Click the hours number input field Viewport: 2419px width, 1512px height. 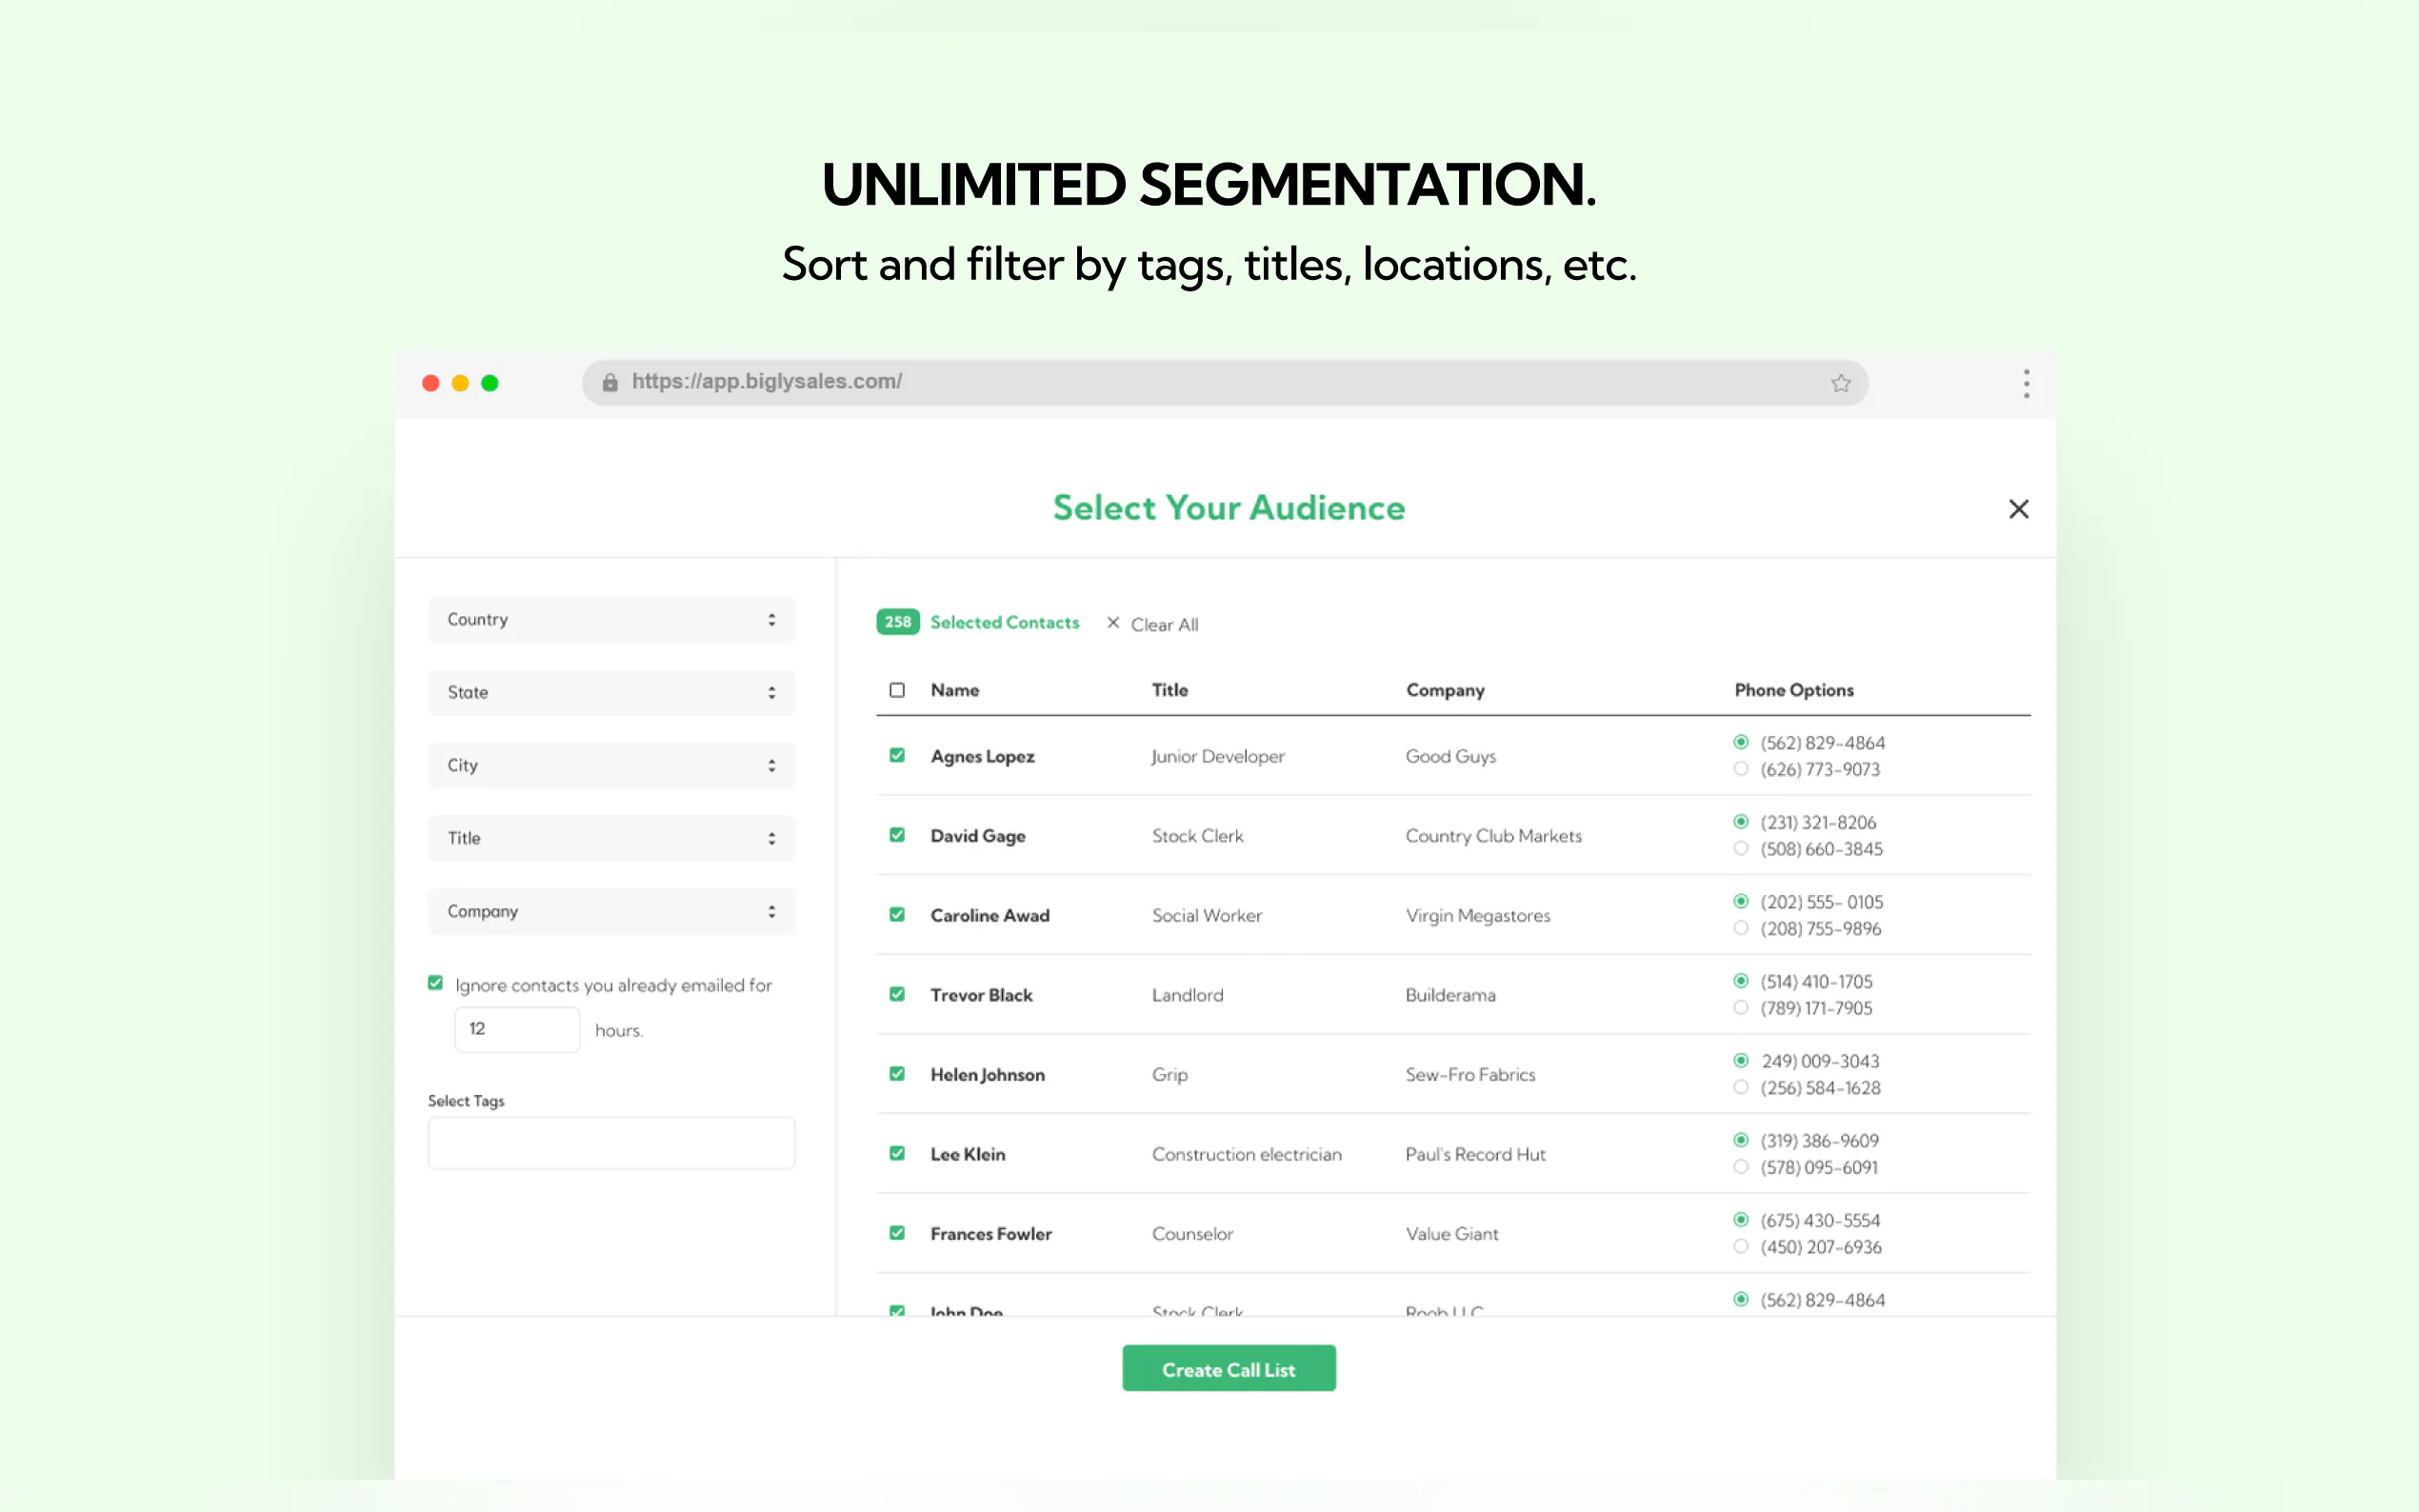pyautogui.click(x=517, y=1029)
